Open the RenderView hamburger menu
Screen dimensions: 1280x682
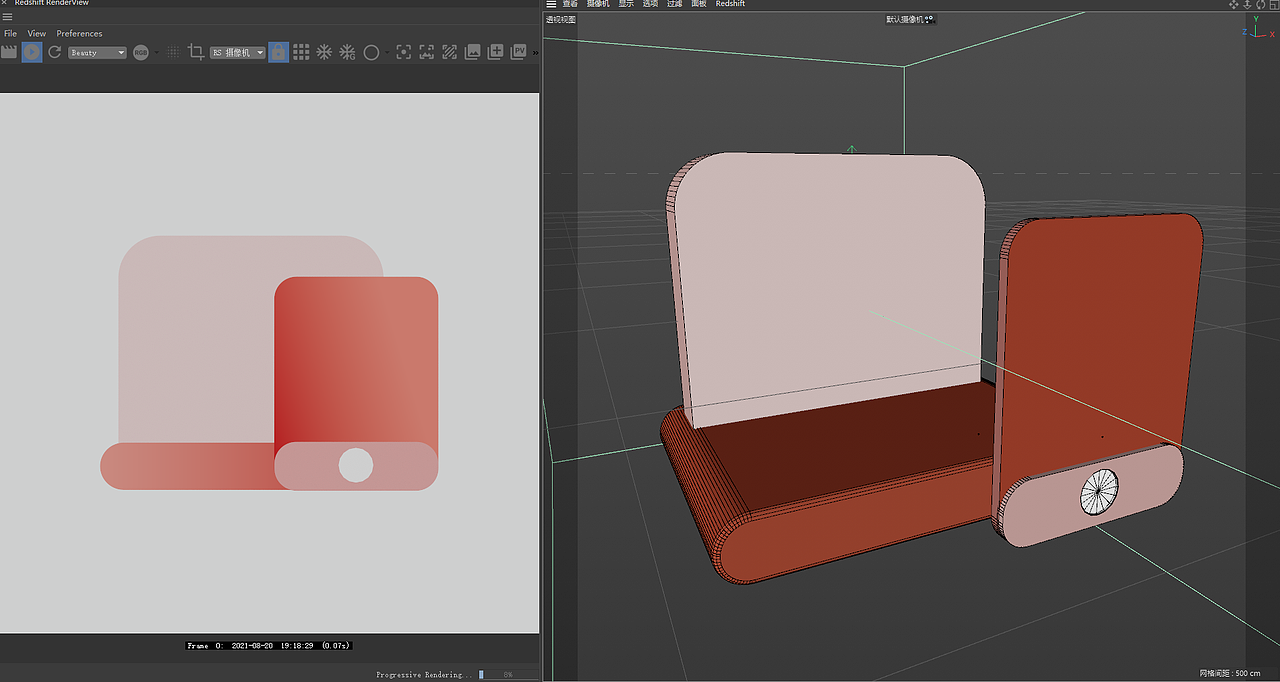(x=7, y=17)
